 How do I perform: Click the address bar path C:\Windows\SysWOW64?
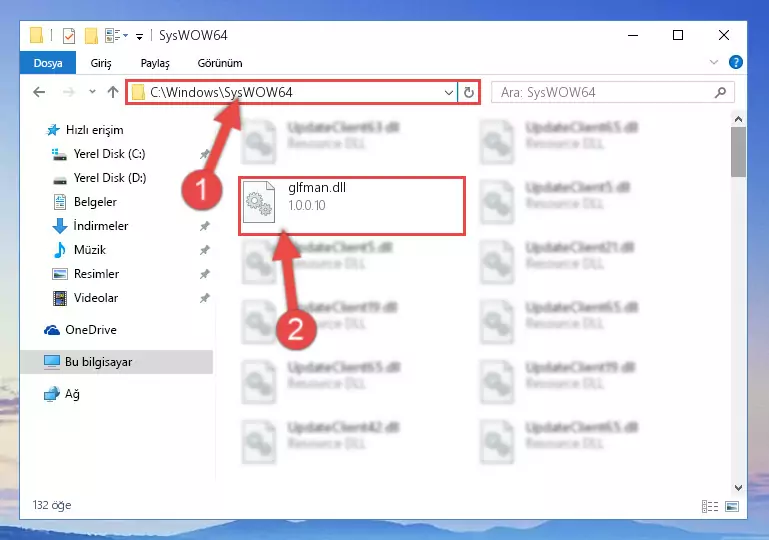tap(221, 92)
